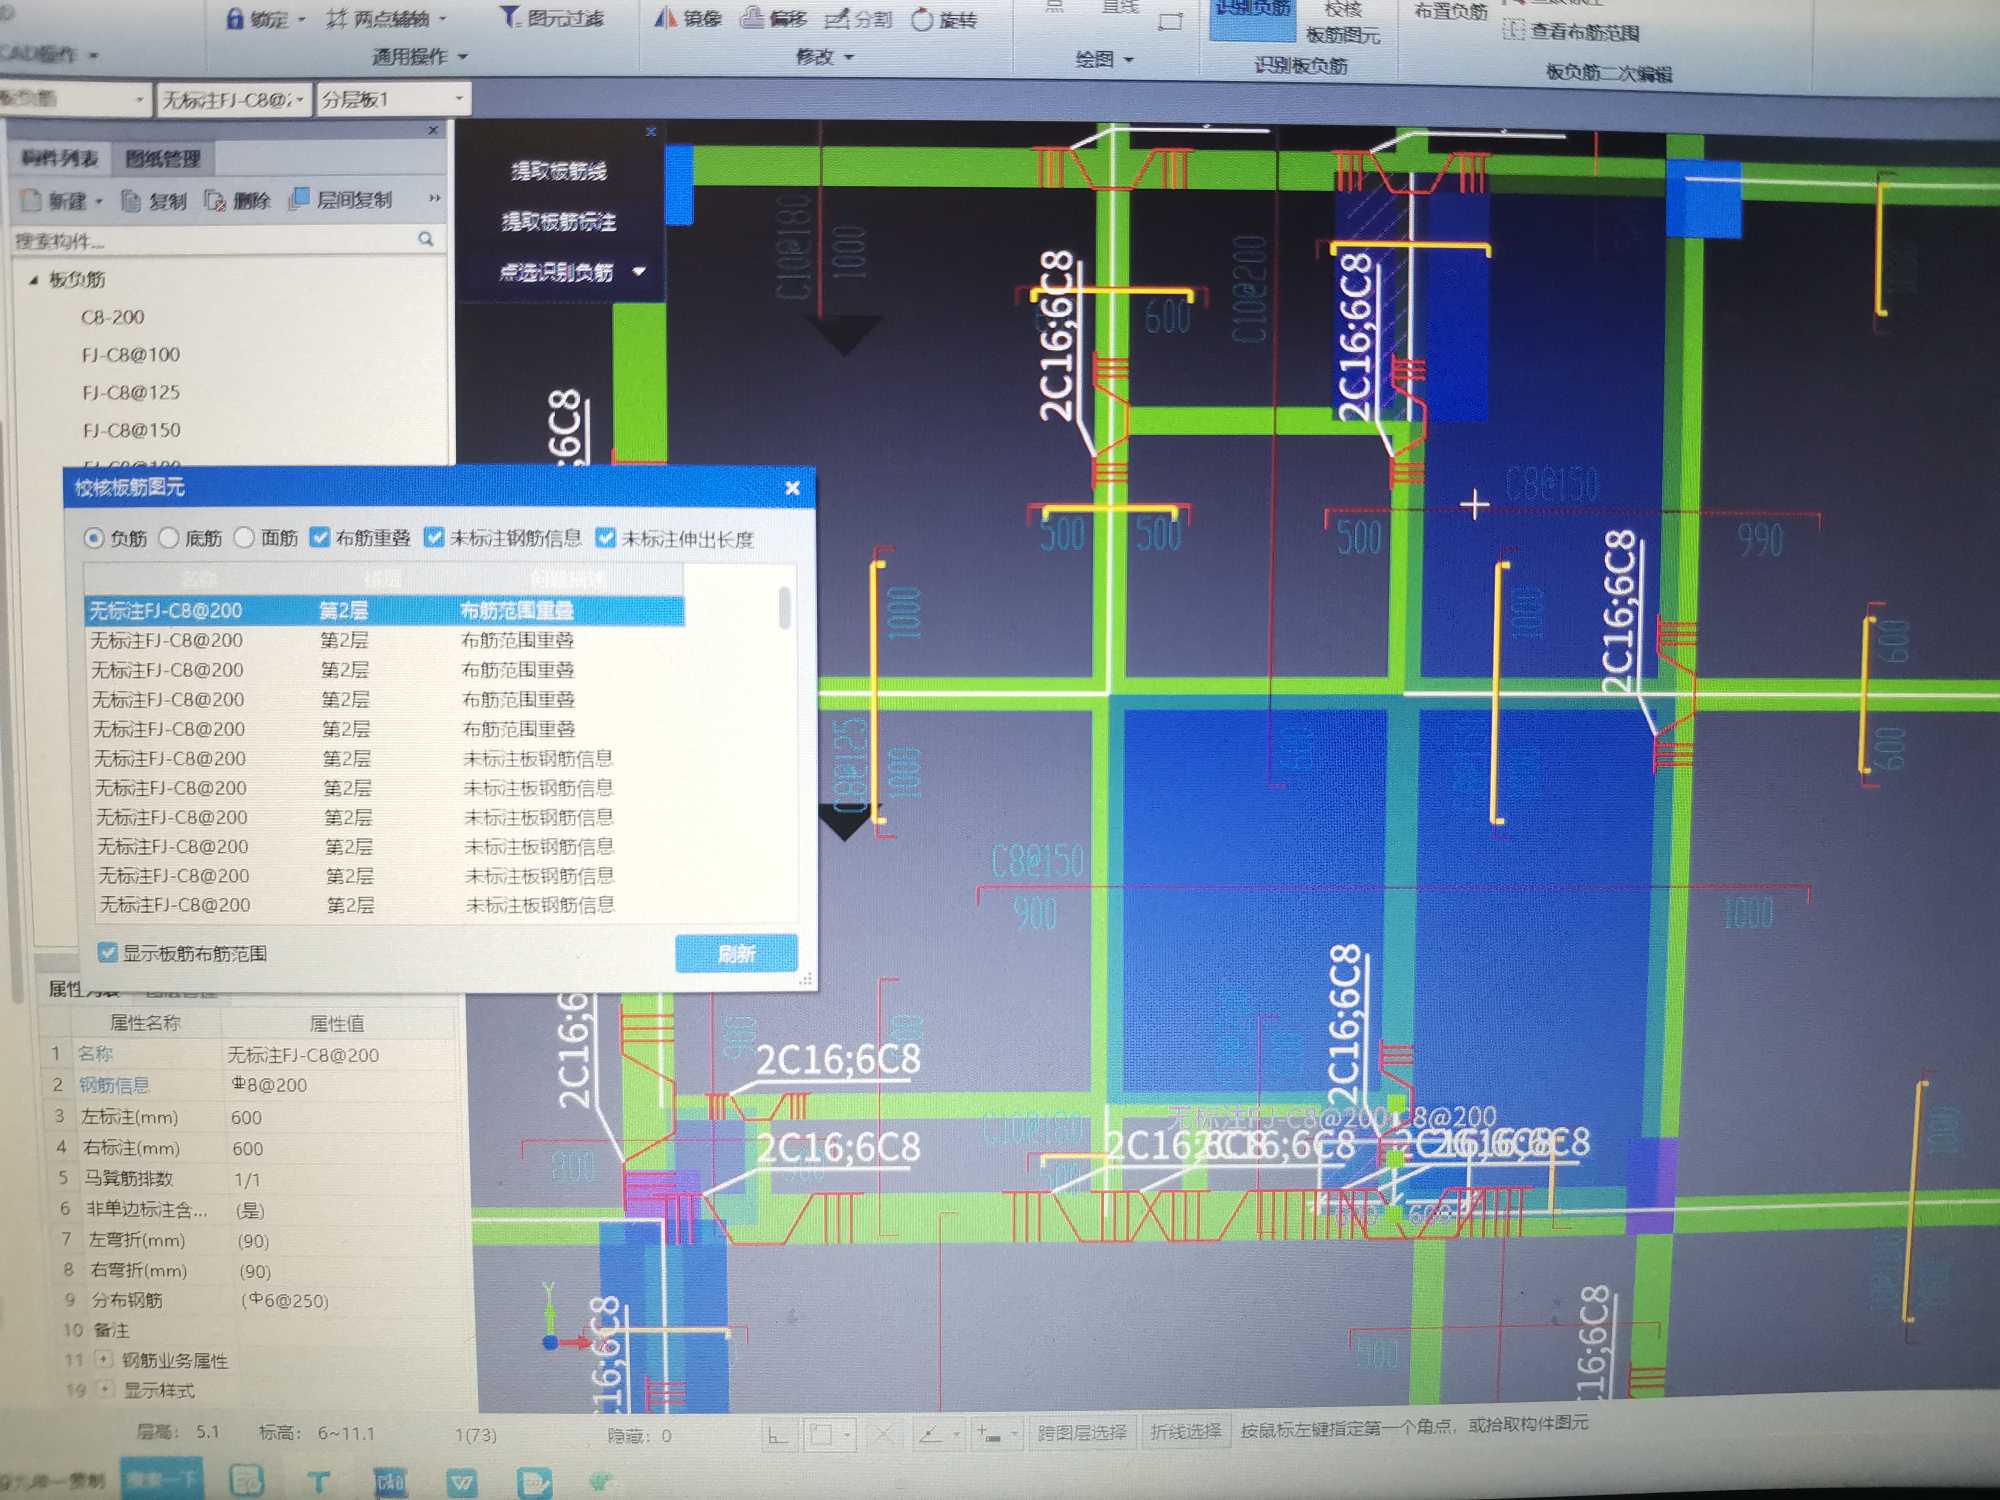Toggle the orthogonal mode icon in status bar

pyautogui.click(x=776, y=1436)
